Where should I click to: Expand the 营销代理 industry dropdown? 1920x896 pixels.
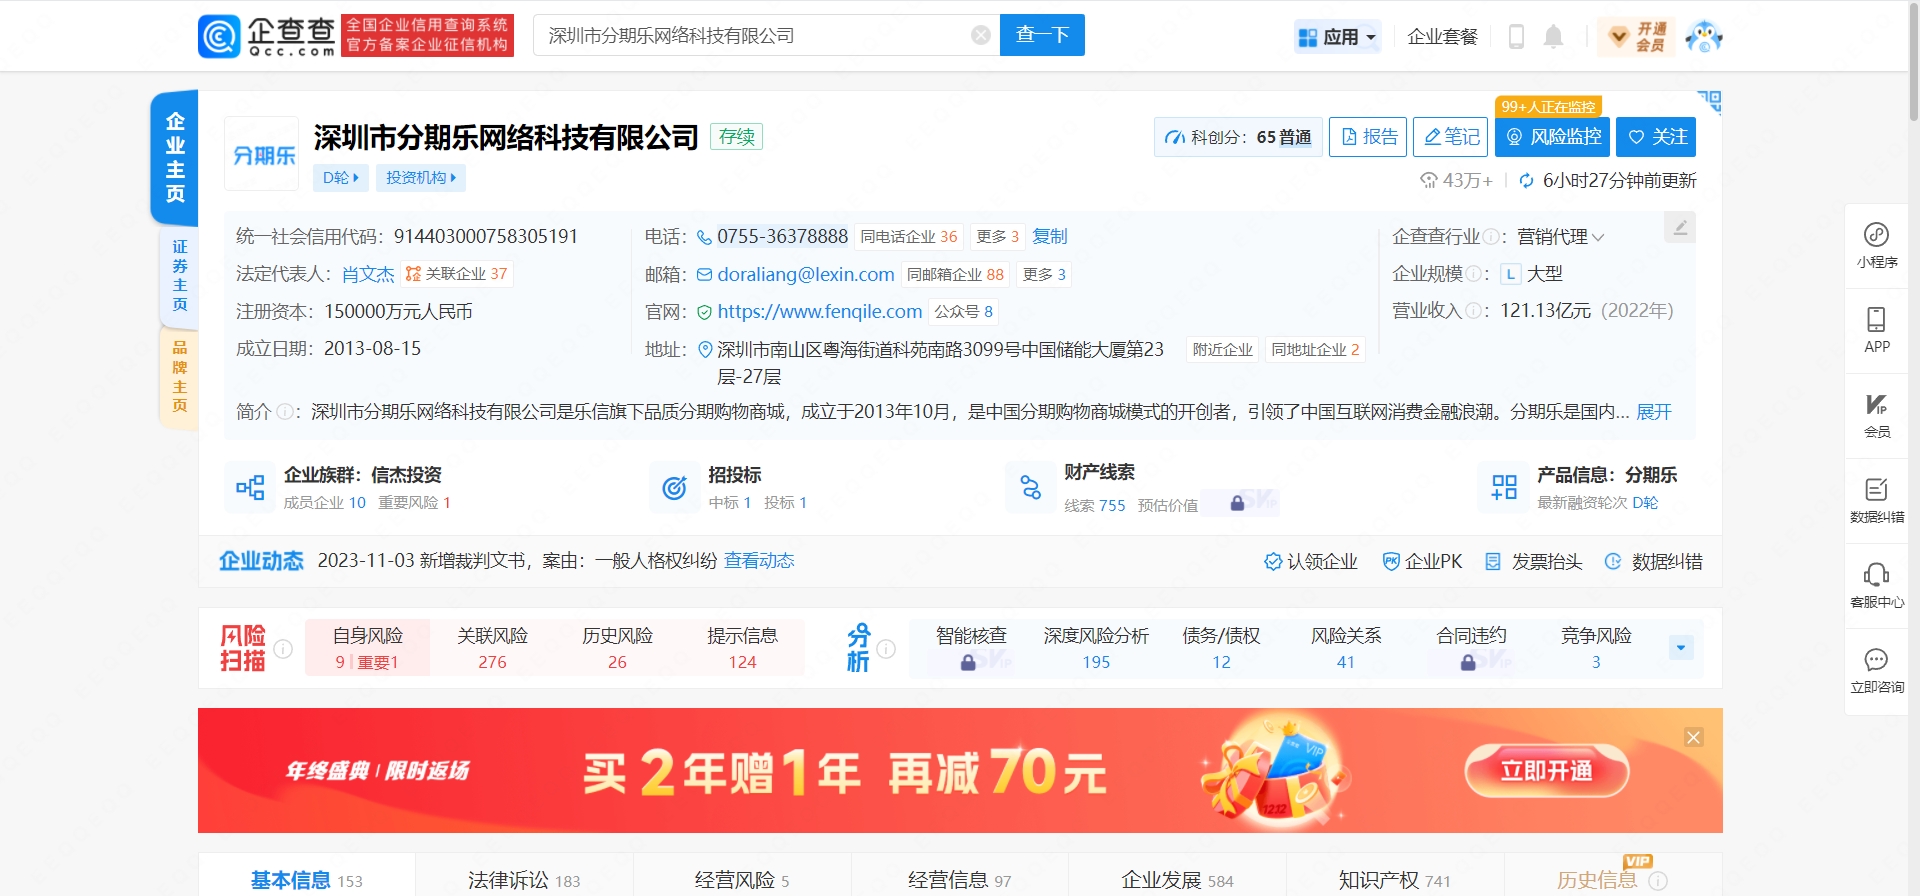click(x=1598, y=238)
